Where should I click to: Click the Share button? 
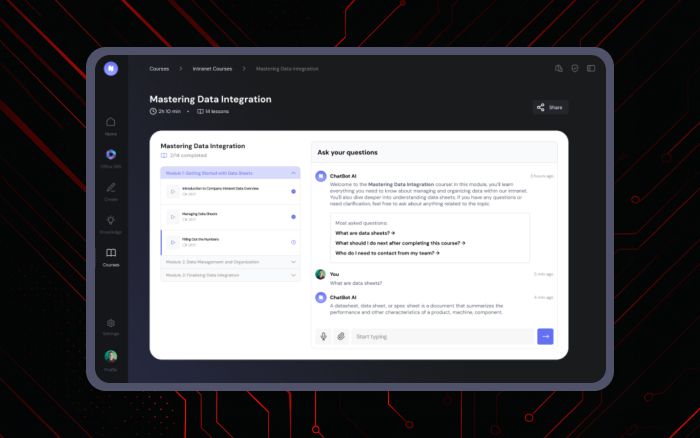[550, 107]
